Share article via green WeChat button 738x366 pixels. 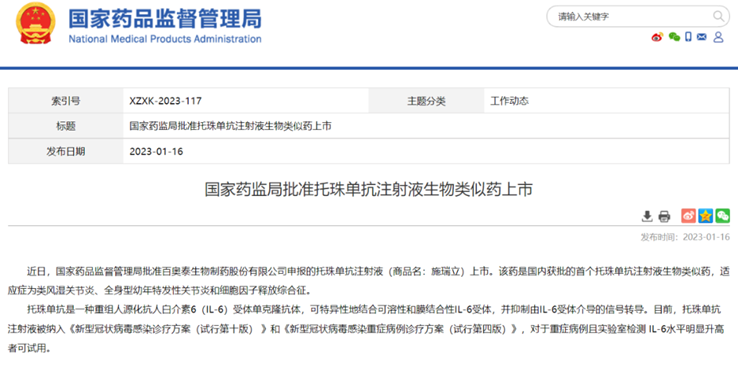click(x=722, y=216)
